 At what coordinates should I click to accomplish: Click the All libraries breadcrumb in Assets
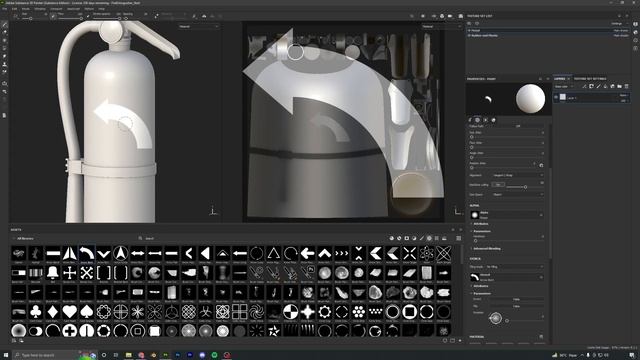pyautogui.click(x=25, y=238)
